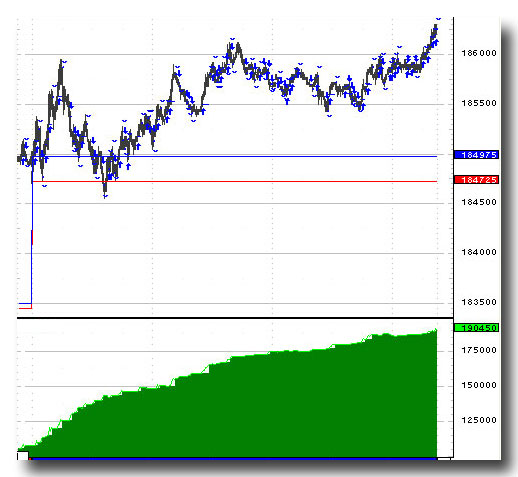
Task: Click the black divider between price and equity panels
Action: (x=235, y=318)
